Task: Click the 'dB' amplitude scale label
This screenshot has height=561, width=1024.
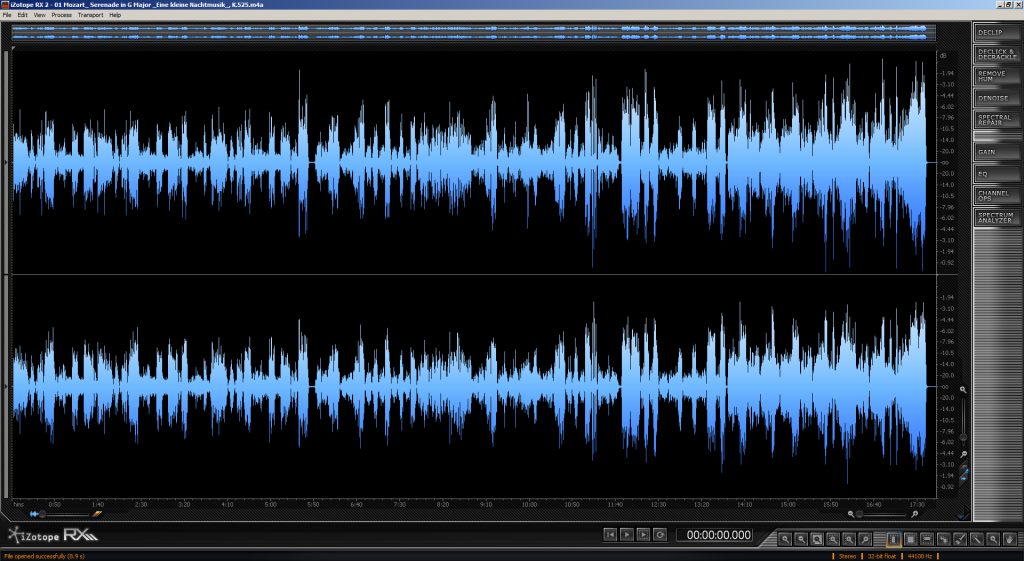Action: pyautogui.click(x=942, y=56)
